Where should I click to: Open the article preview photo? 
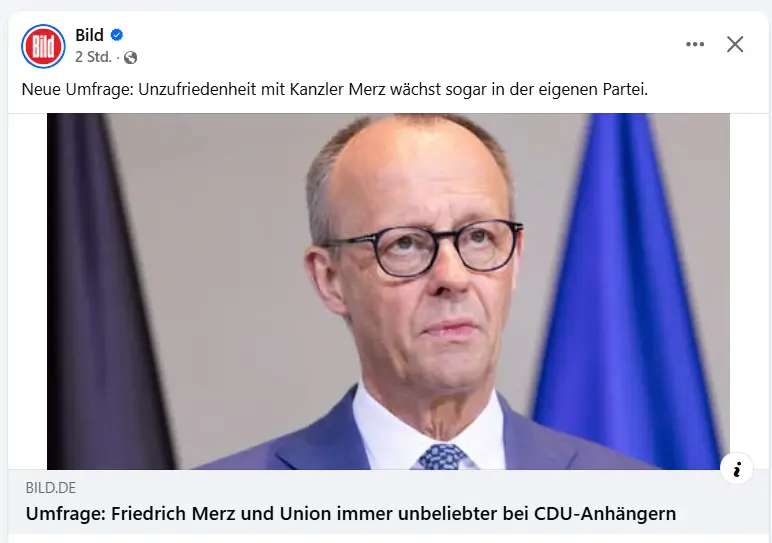[x=388, y=290]
